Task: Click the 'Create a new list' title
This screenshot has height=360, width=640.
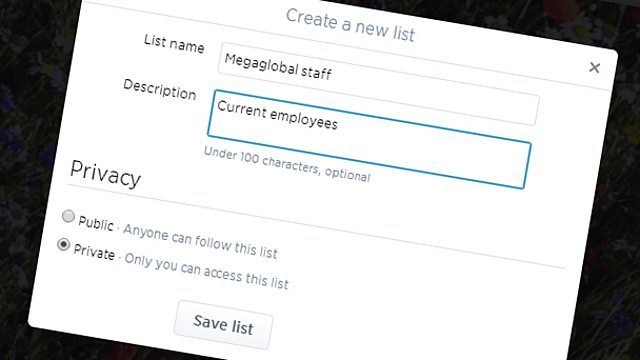Action: point(350,25)
